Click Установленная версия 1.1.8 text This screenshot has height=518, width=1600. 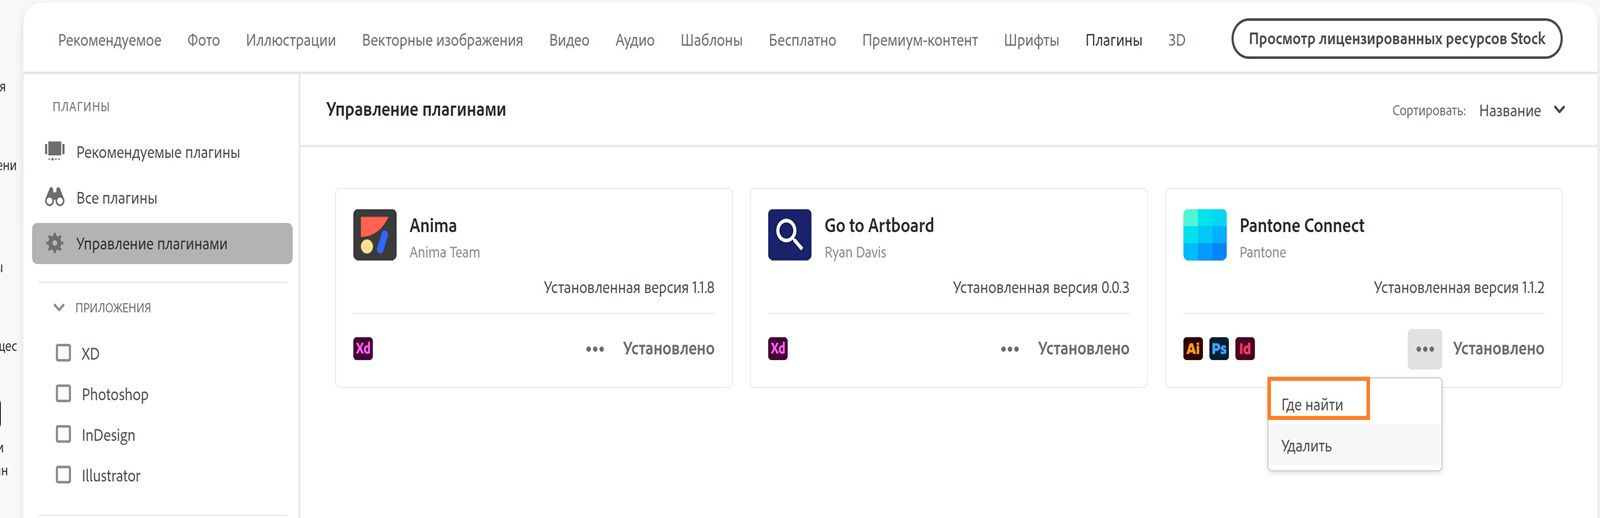tap(629, 288)
